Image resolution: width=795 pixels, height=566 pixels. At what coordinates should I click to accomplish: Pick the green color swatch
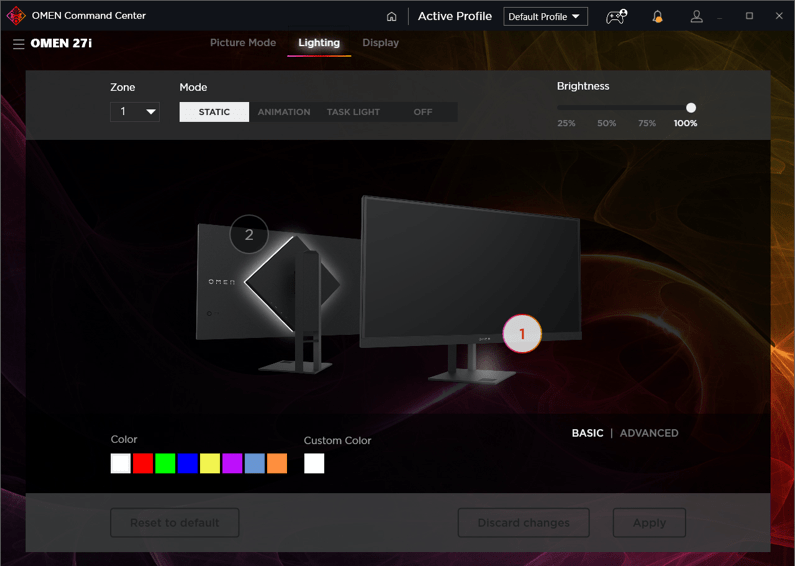tap(165, 464)
